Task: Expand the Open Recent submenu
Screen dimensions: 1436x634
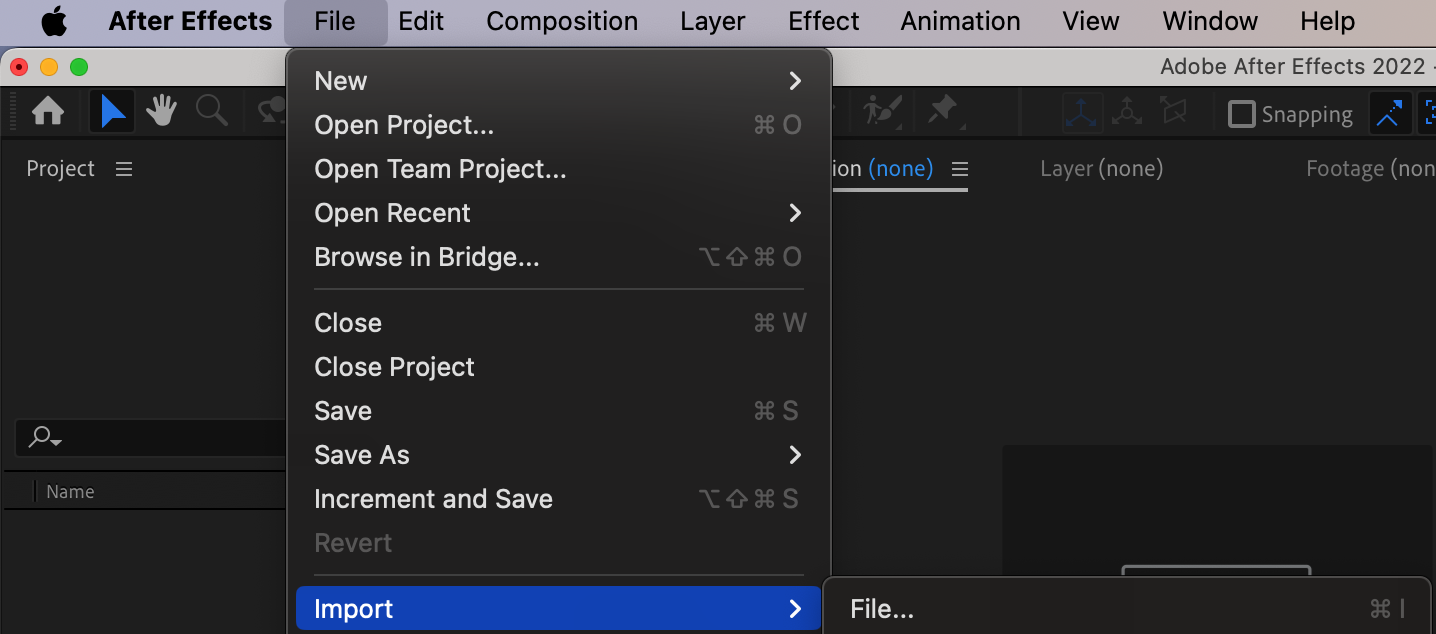Action: pos(558,213)
